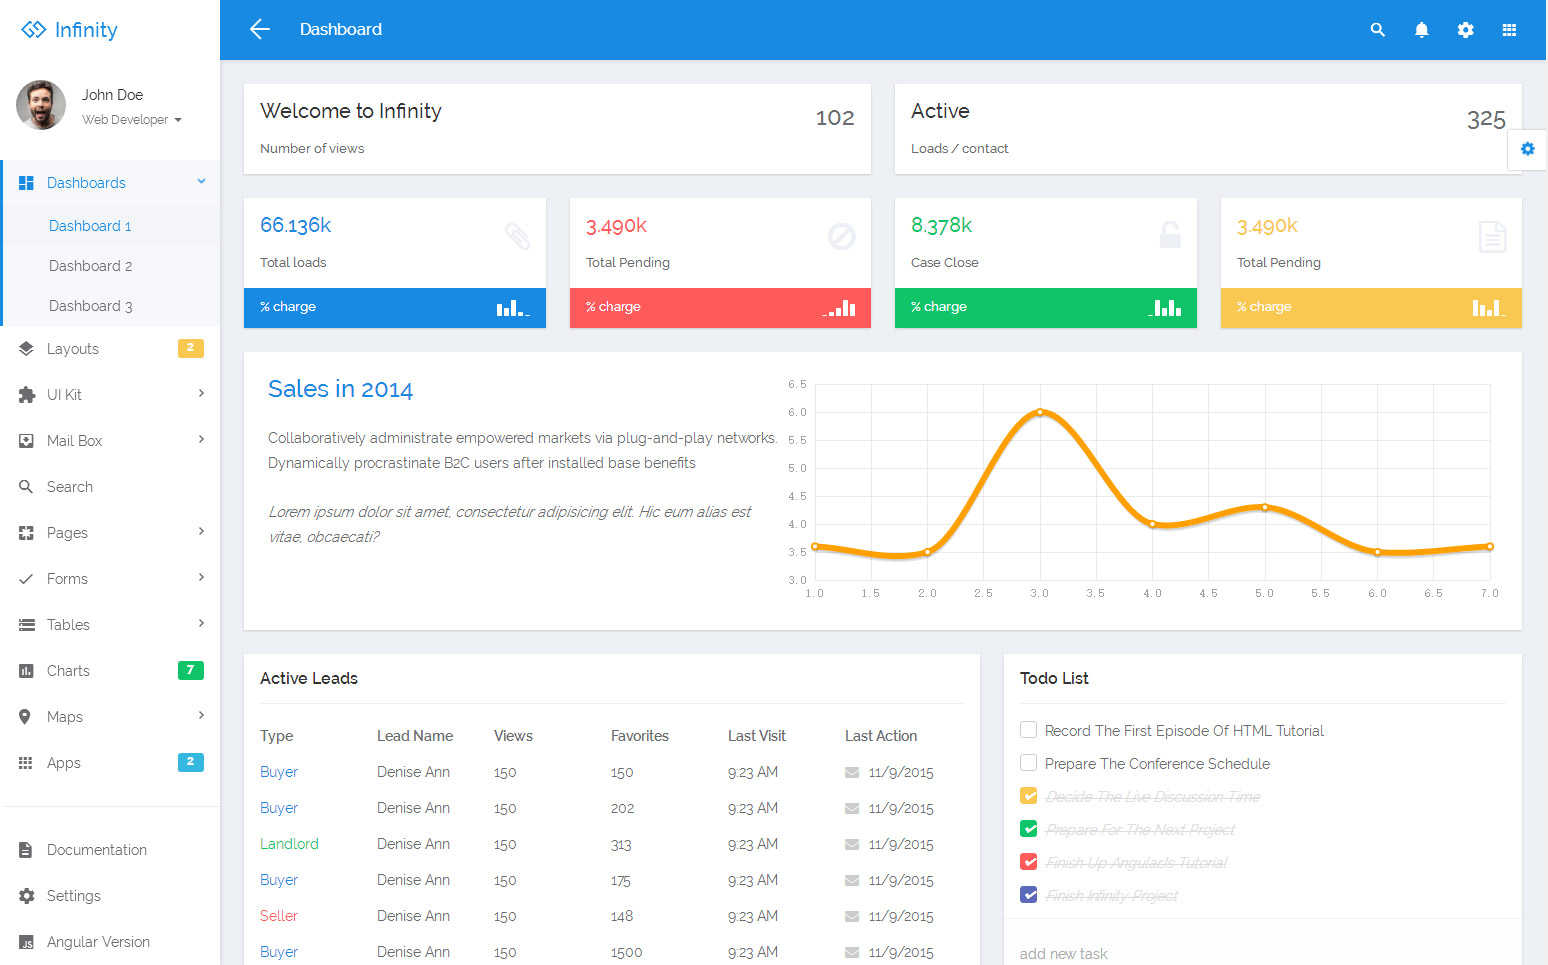
Task: Expand the Pages submenu arrow
Action: point(201,532)
